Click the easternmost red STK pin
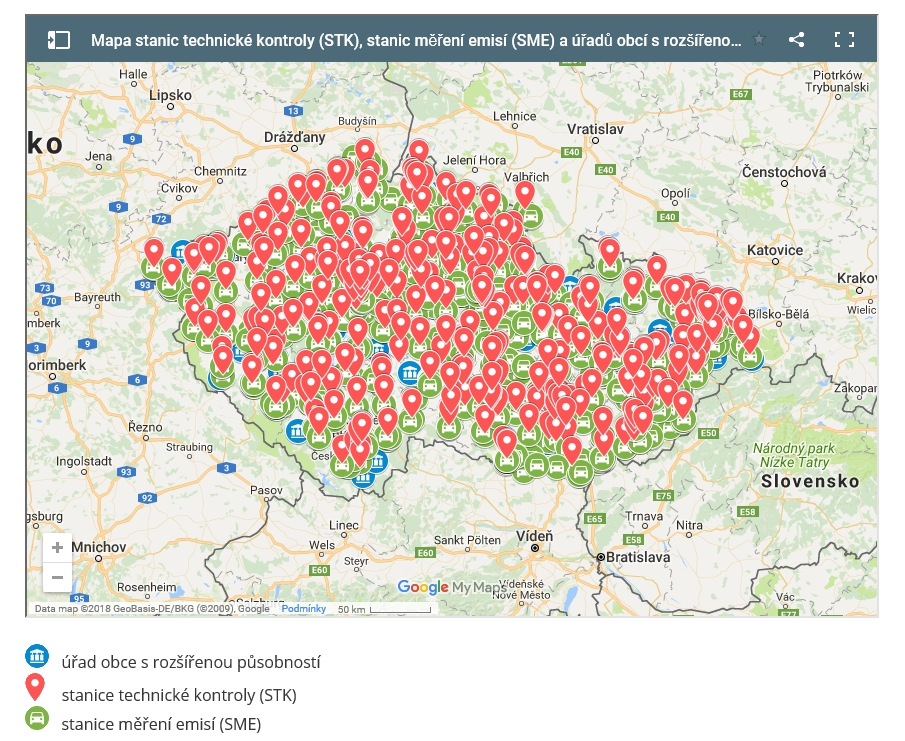This screenshot has height=741, width=905. tap(751, 339)
